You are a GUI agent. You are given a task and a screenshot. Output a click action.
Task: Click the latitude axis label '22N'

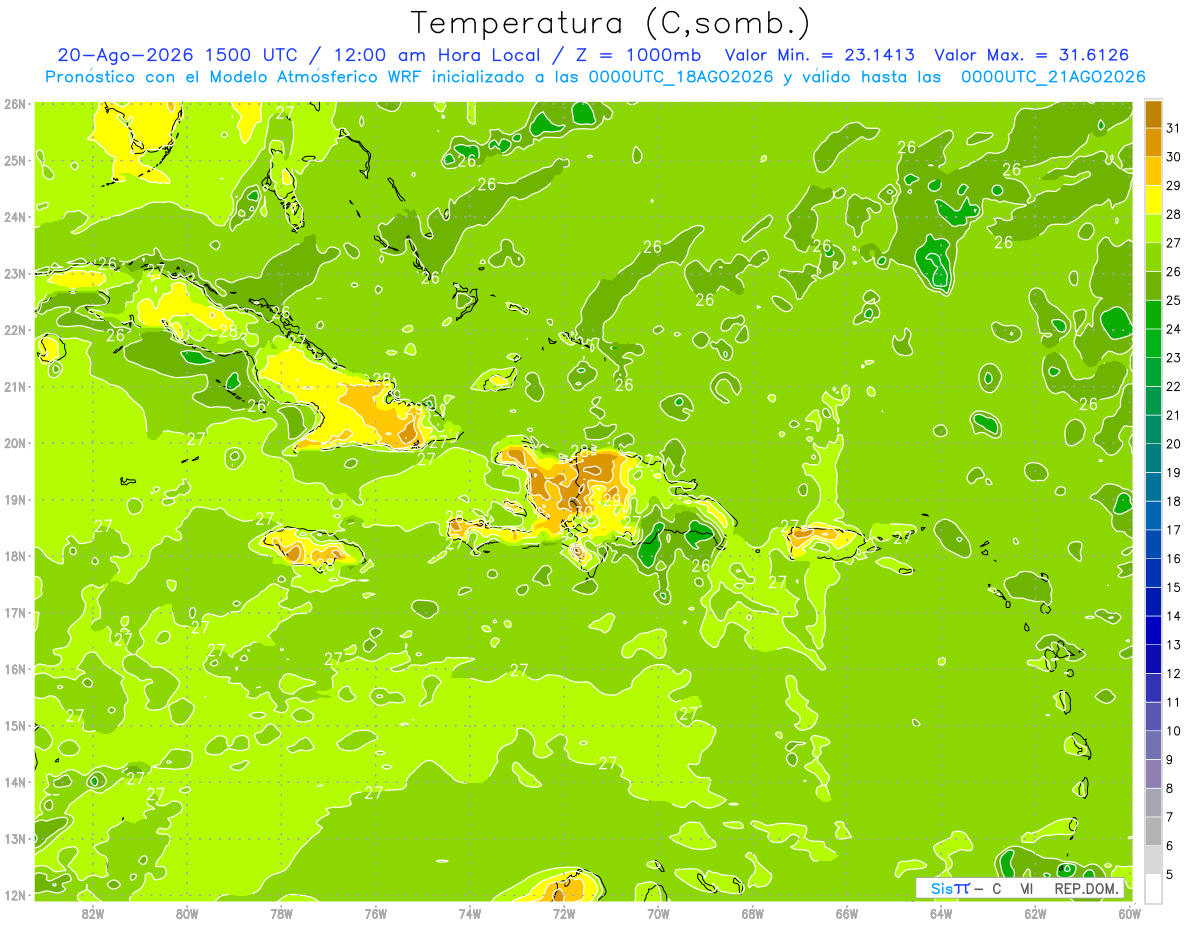16,330
